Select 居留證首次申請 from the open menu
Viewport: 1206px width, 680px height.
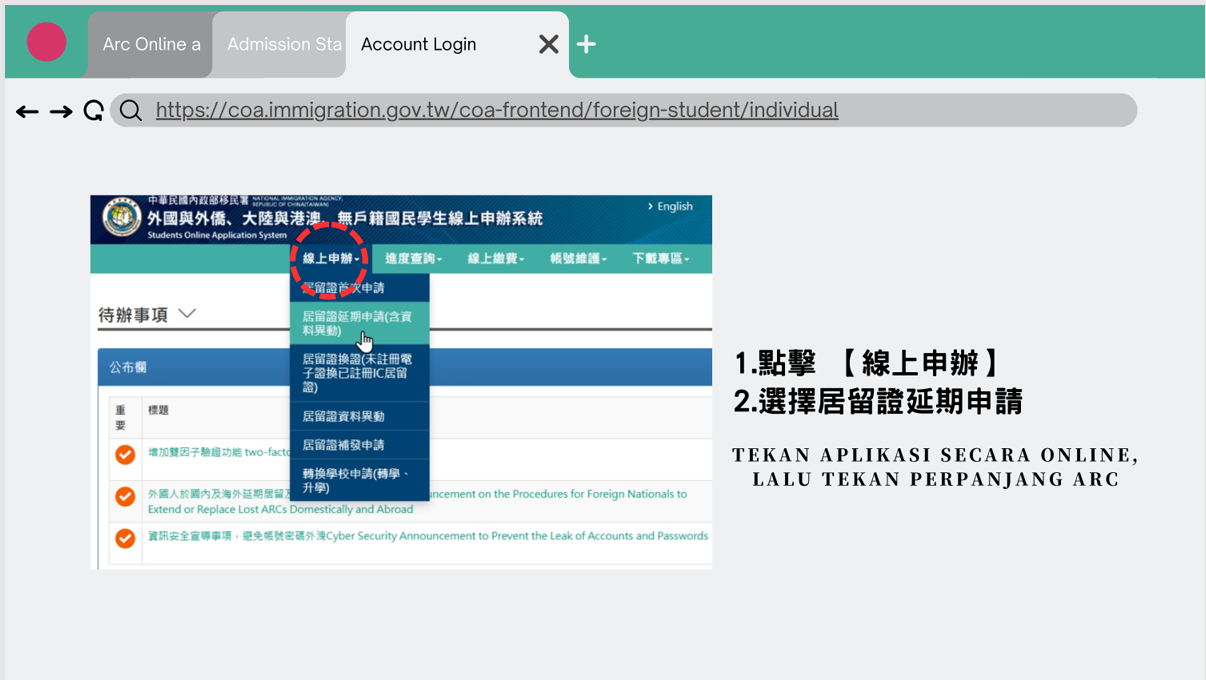coord(356,286)
